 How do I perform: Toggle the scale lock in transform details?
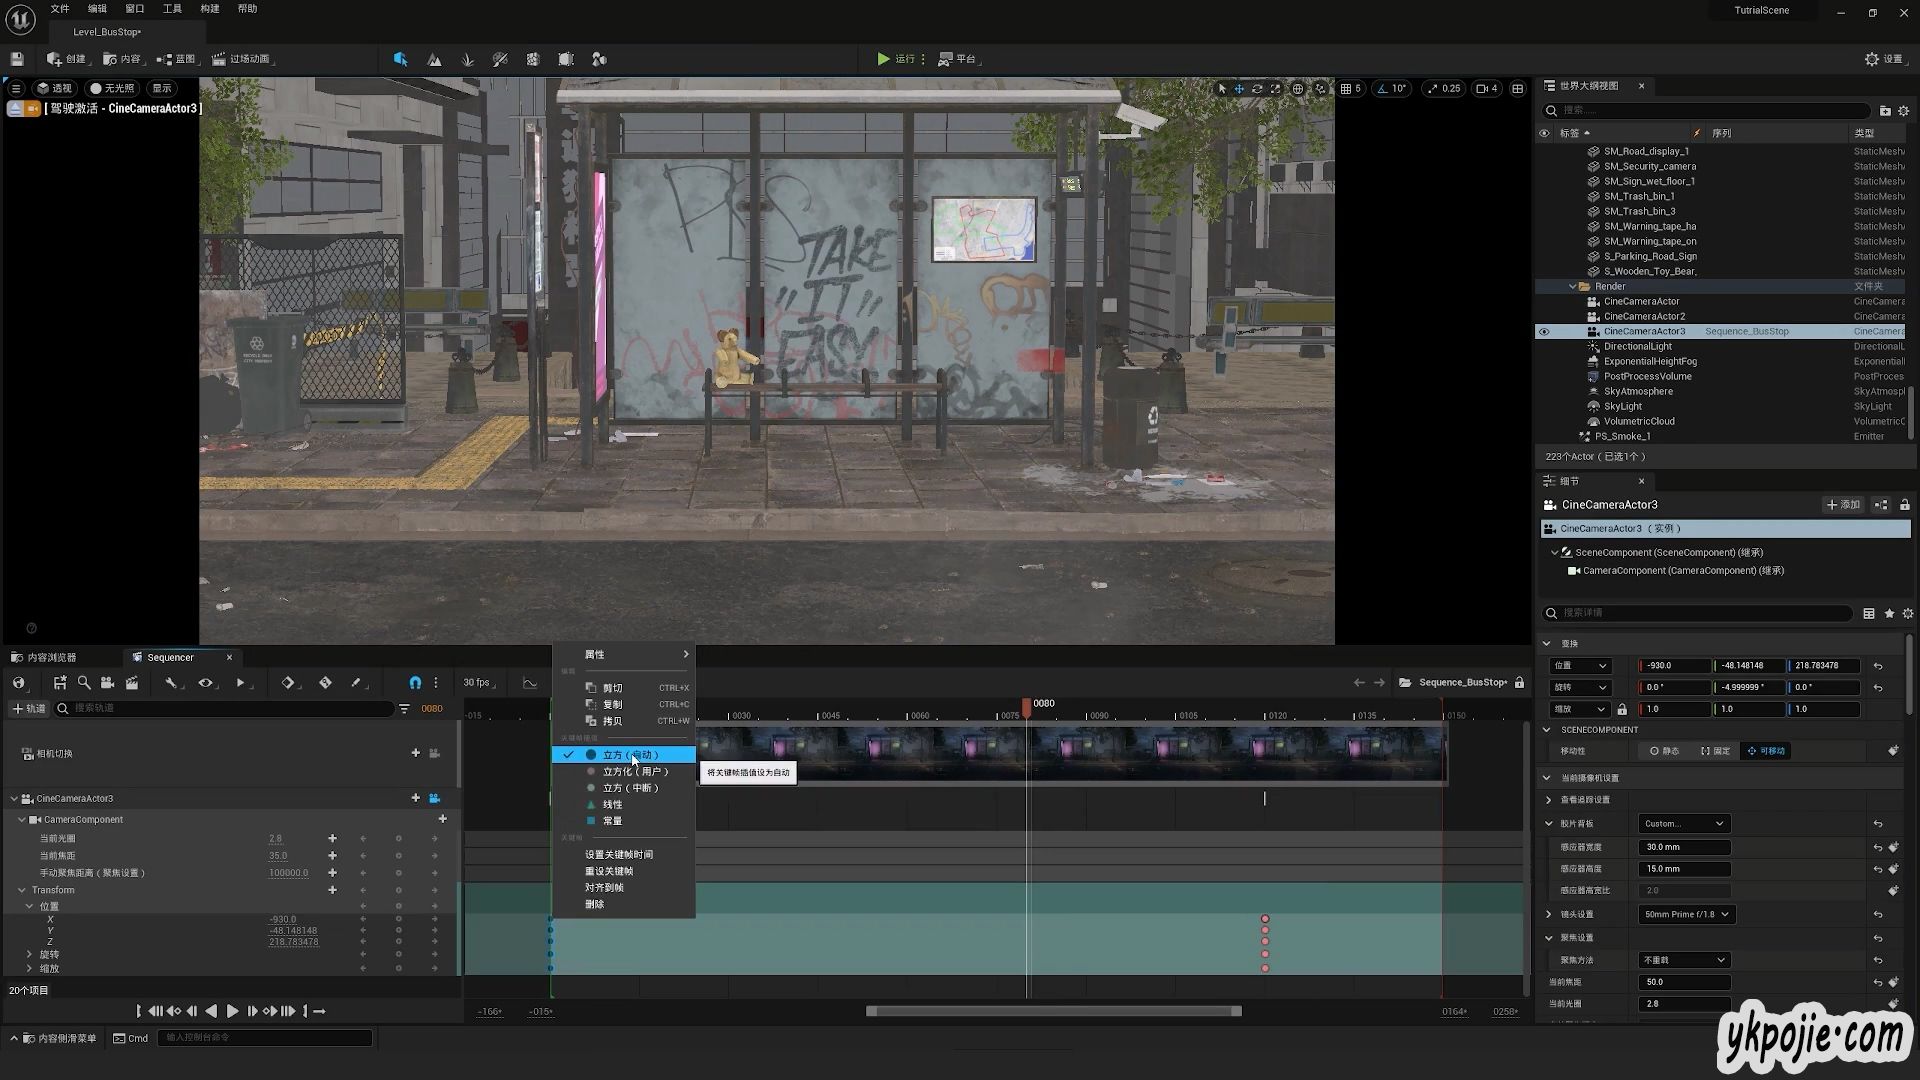click(x=1622, y=709)
